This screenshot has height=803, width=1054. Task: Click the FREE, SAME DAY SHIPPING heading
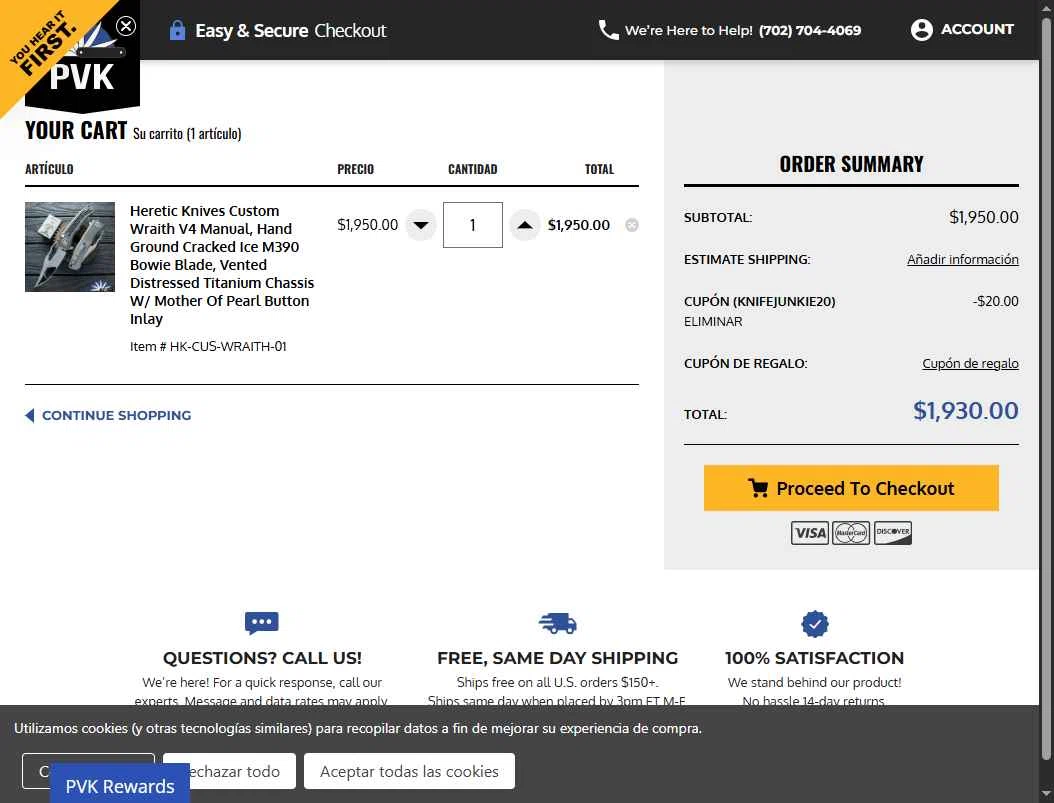(557, 658)
